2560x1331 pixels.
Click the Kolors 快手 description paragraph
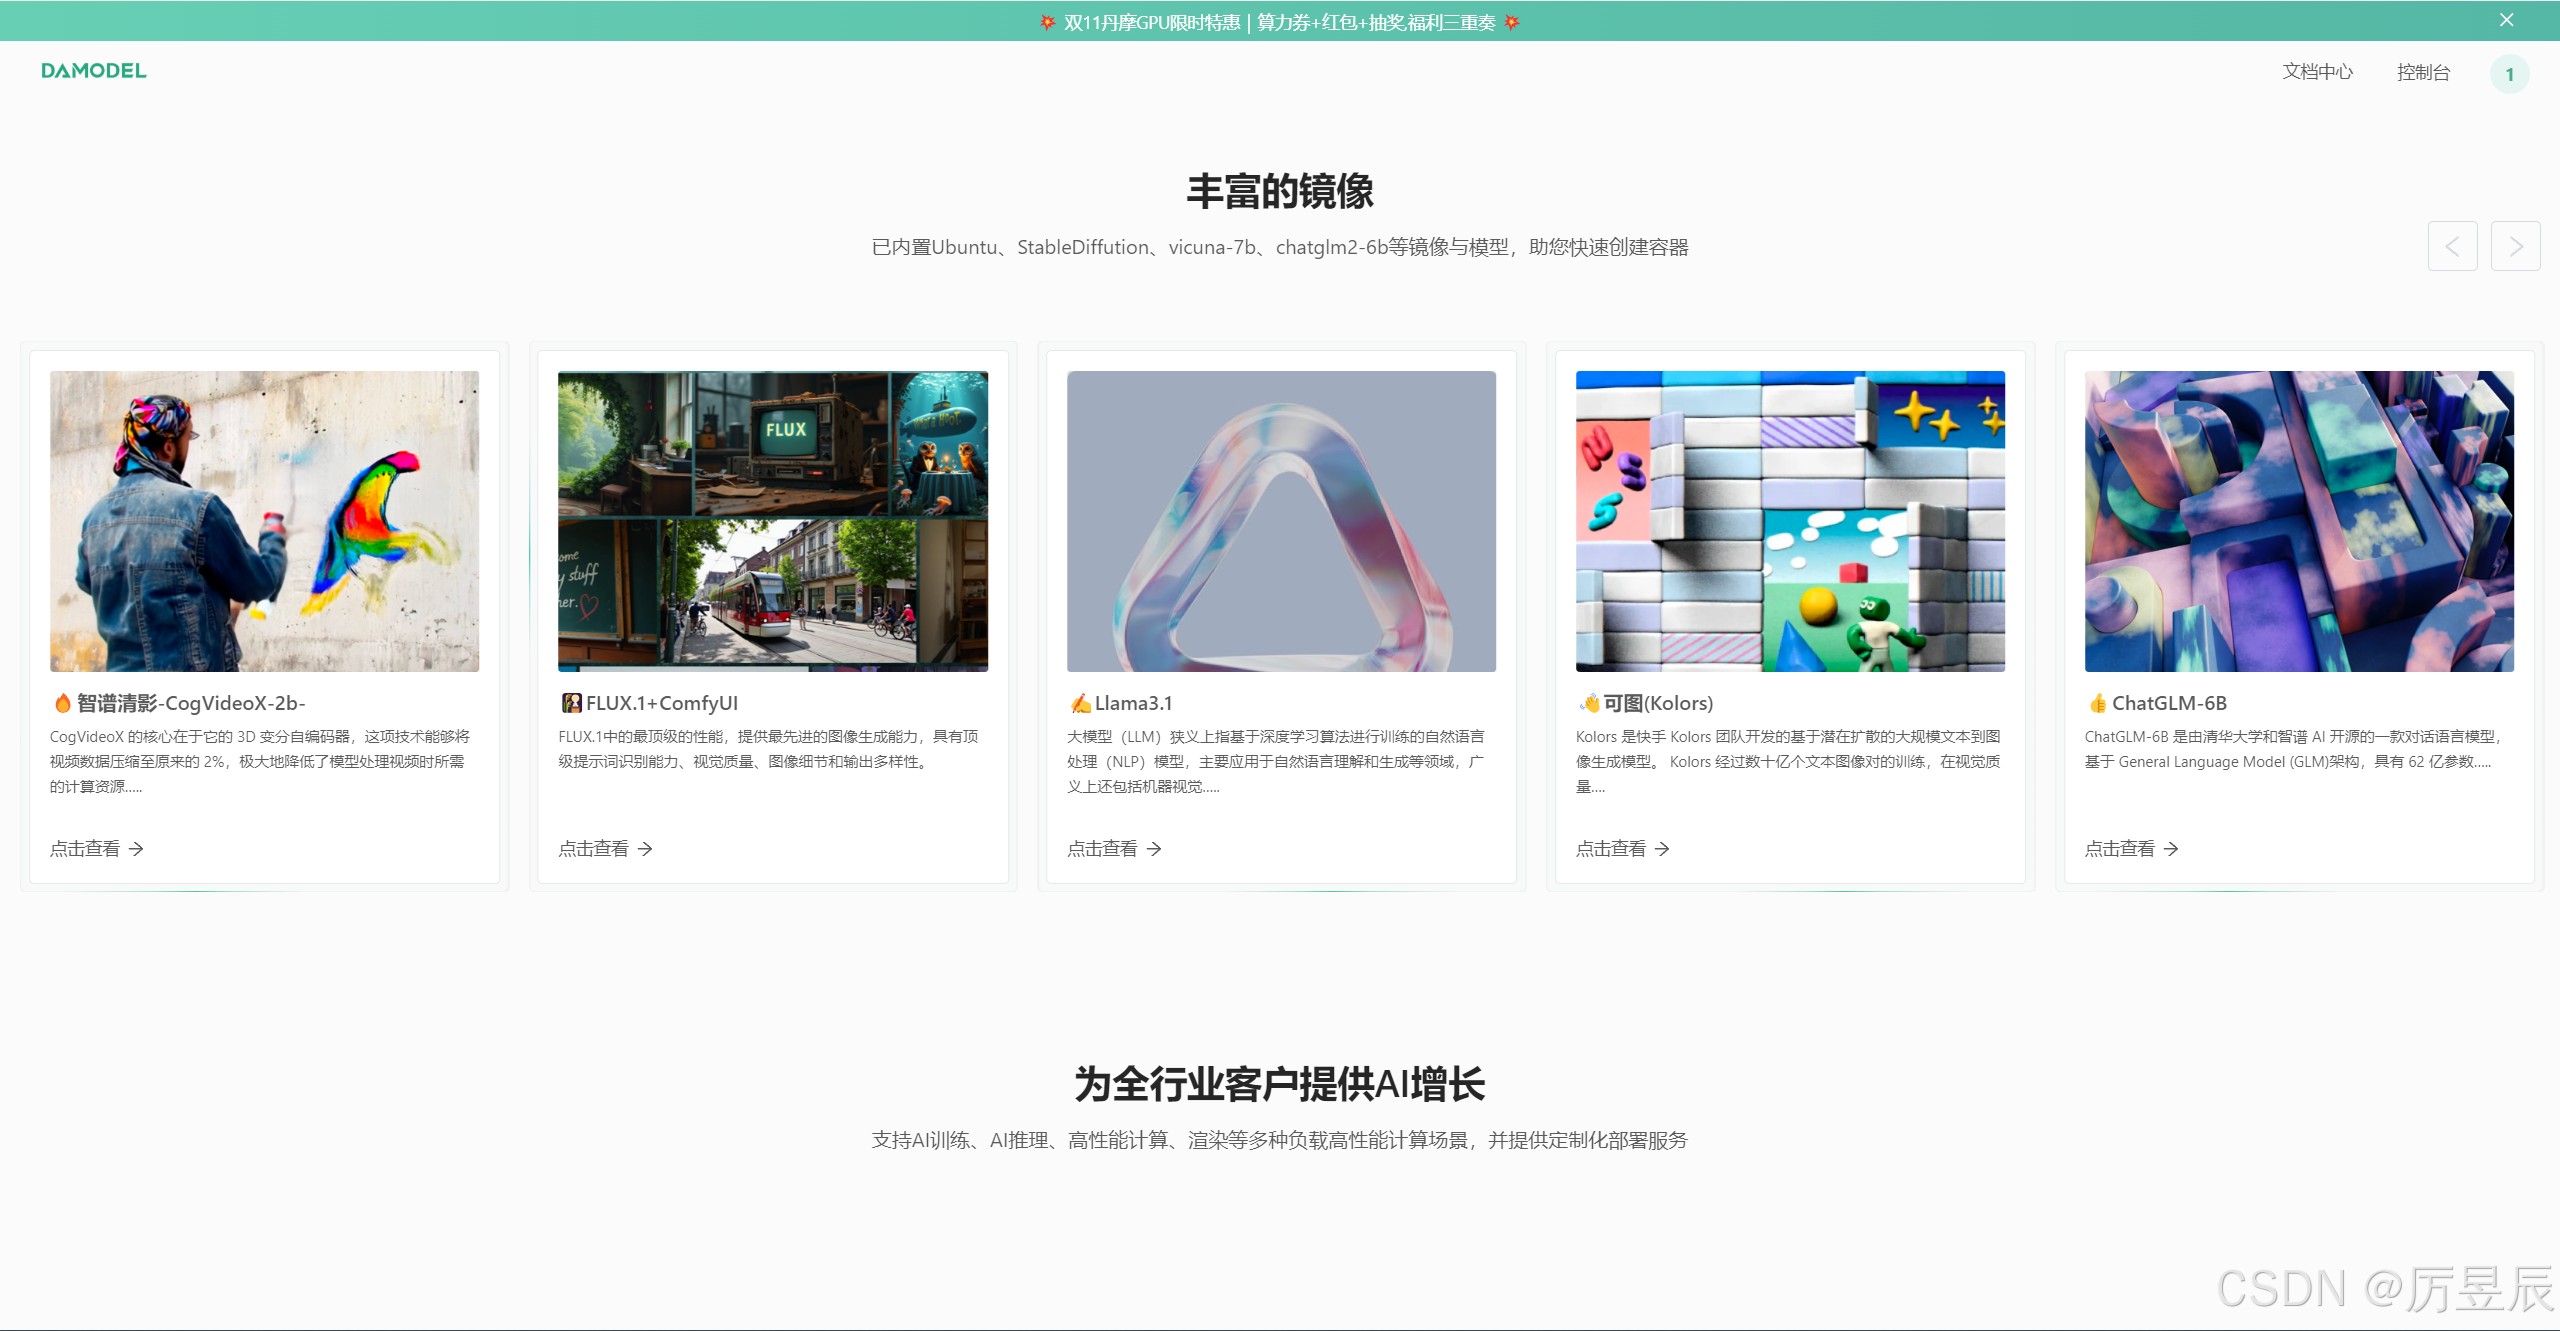[1788, 761]
